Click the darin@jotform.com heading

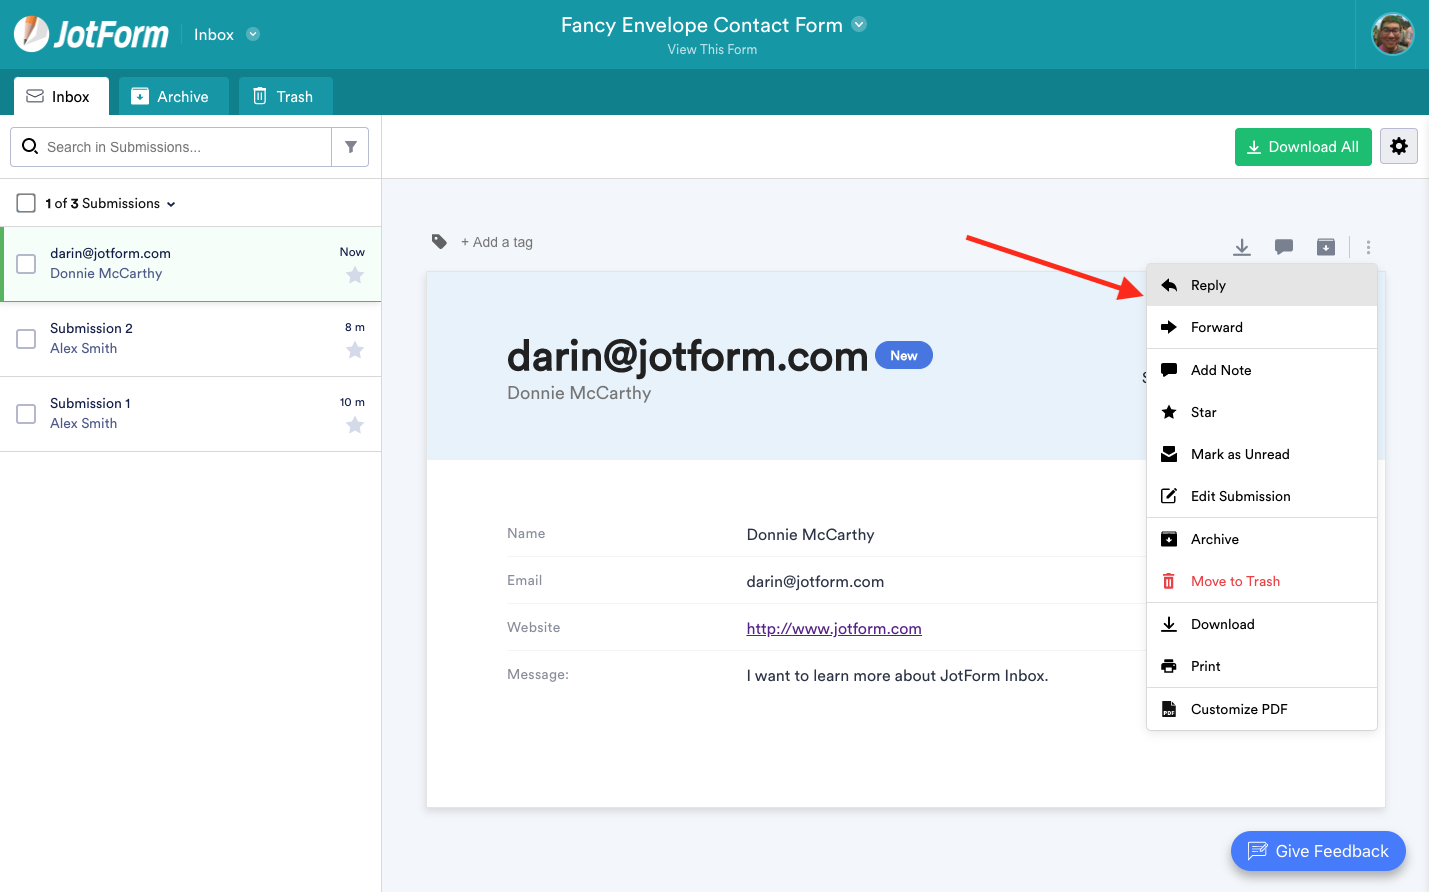pos(687,356)
